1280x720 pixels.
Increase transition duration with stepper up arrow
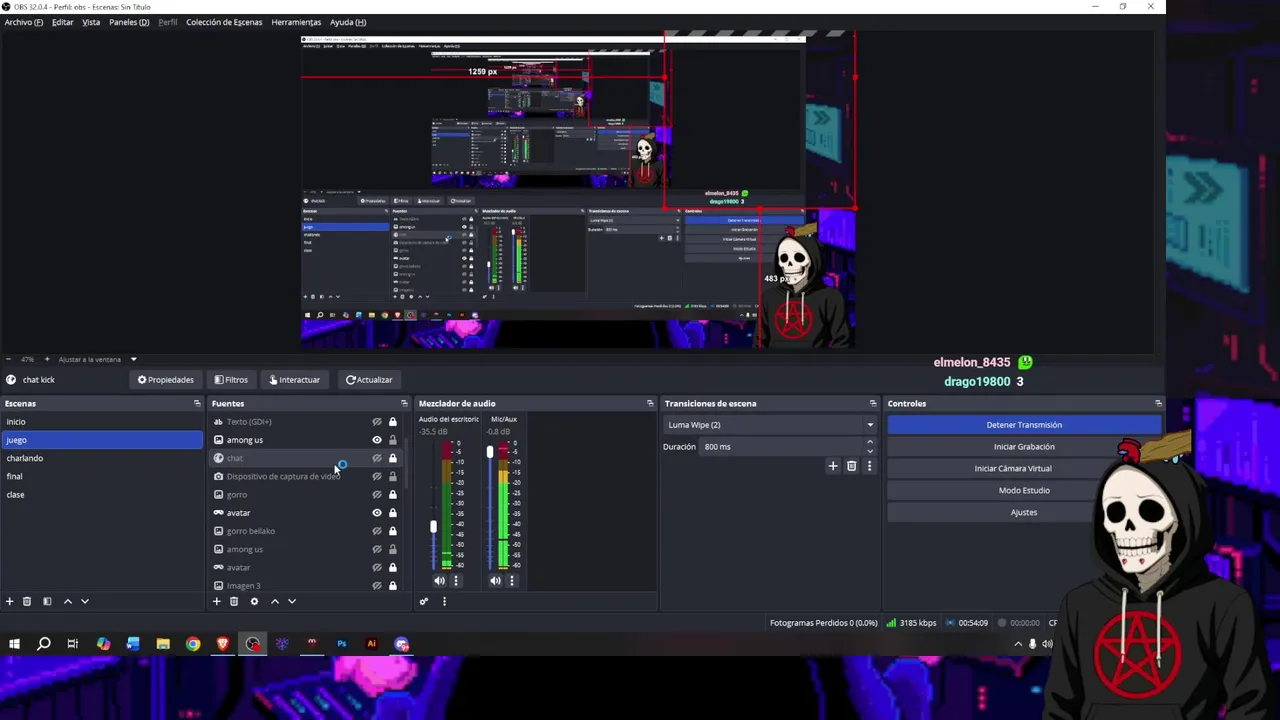pyautogui.click(x=869, y=442)
